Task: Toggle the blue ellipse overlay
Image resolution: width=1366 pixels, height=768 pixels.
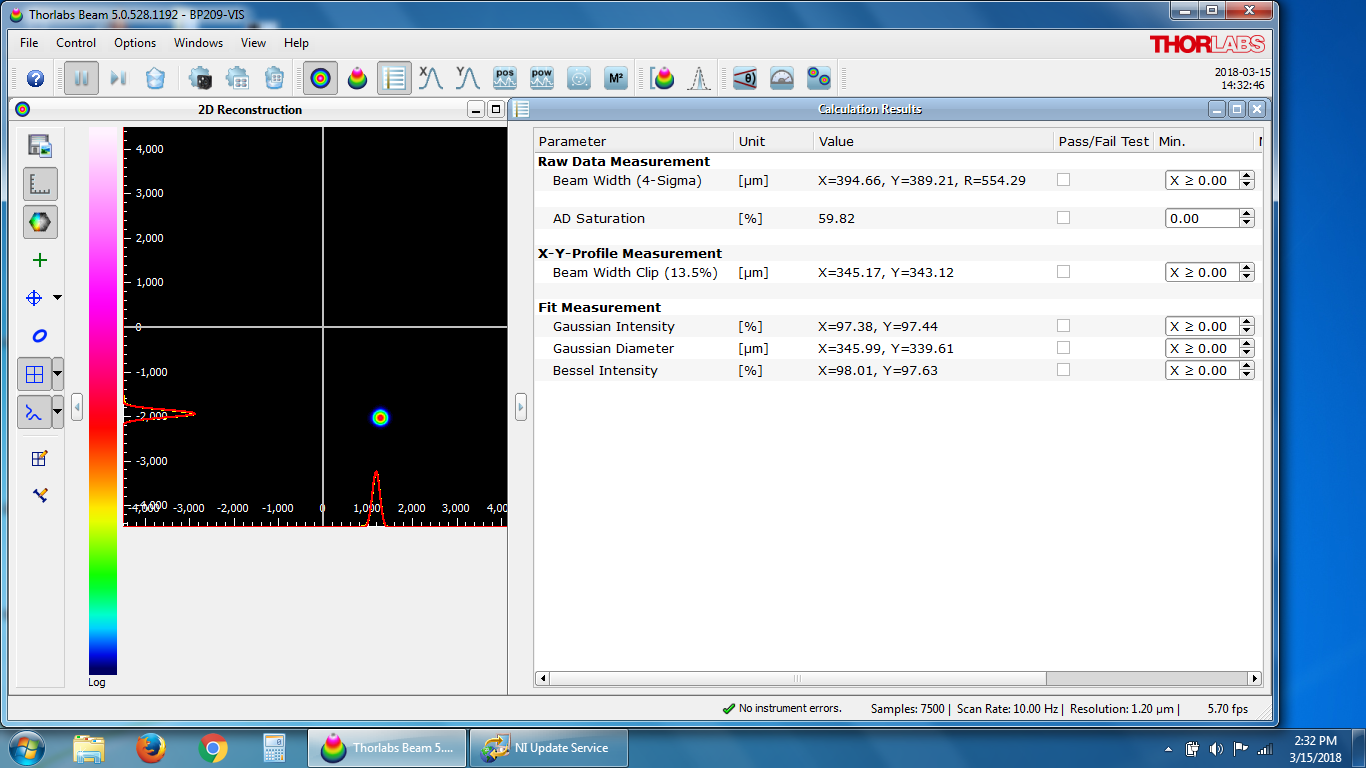Action: tap(40, 336)
